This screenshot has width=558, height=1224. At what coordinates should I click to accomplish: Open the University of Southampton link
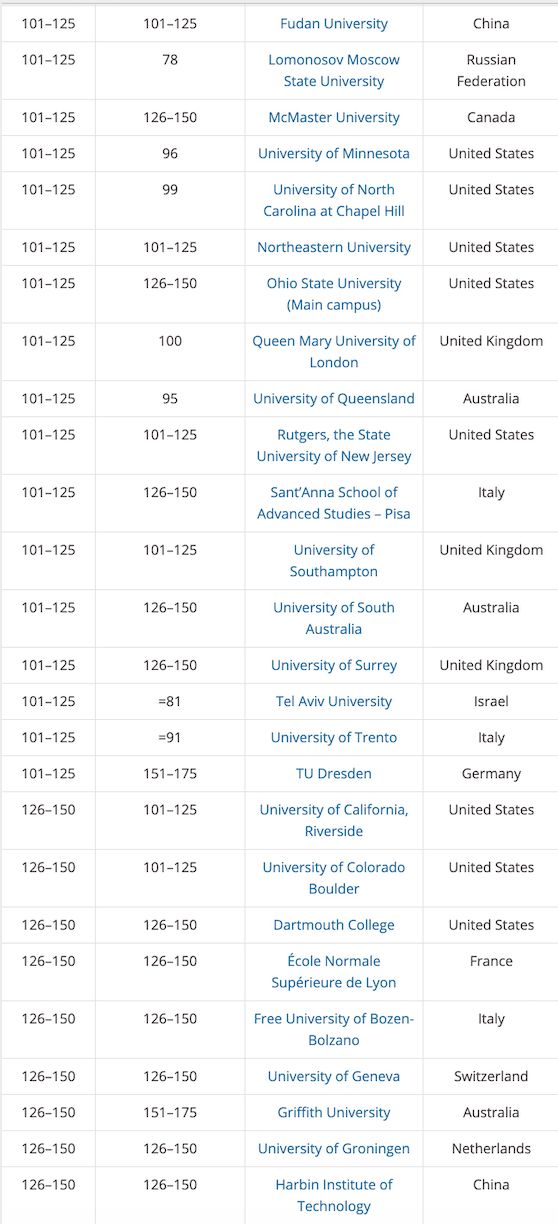(x=334, y=561)
